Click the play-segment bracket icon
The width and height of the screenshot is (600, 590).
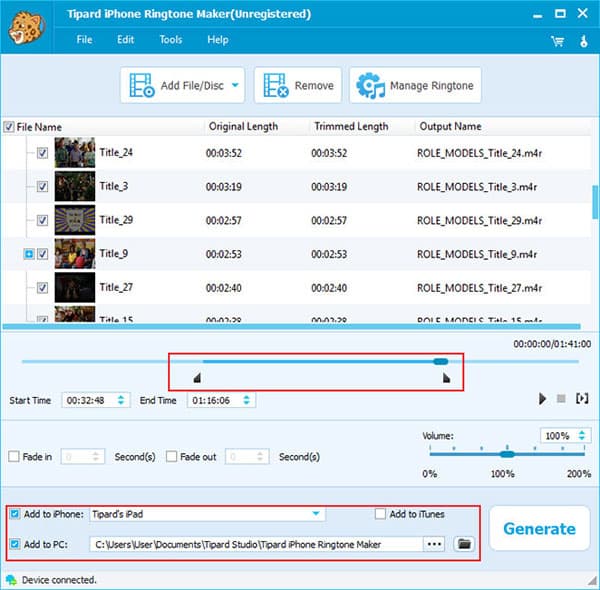click(x=582, y=398)
